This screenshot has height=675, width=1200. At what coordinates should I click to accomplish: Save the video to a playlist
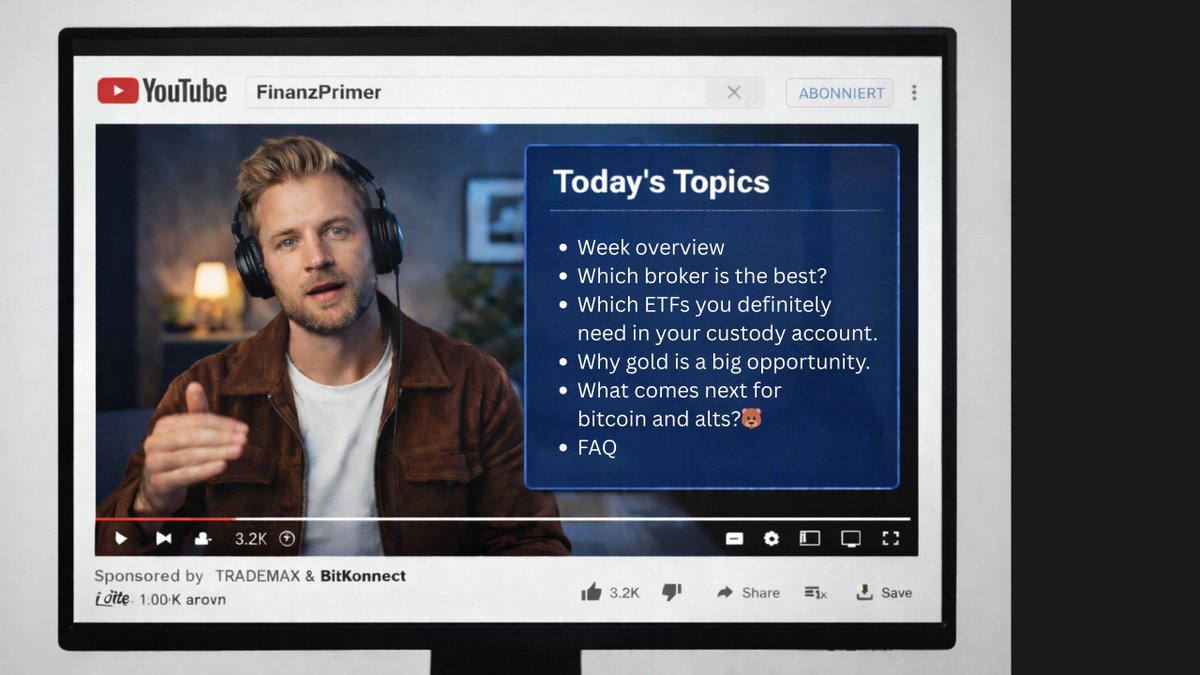click(885, 592)
